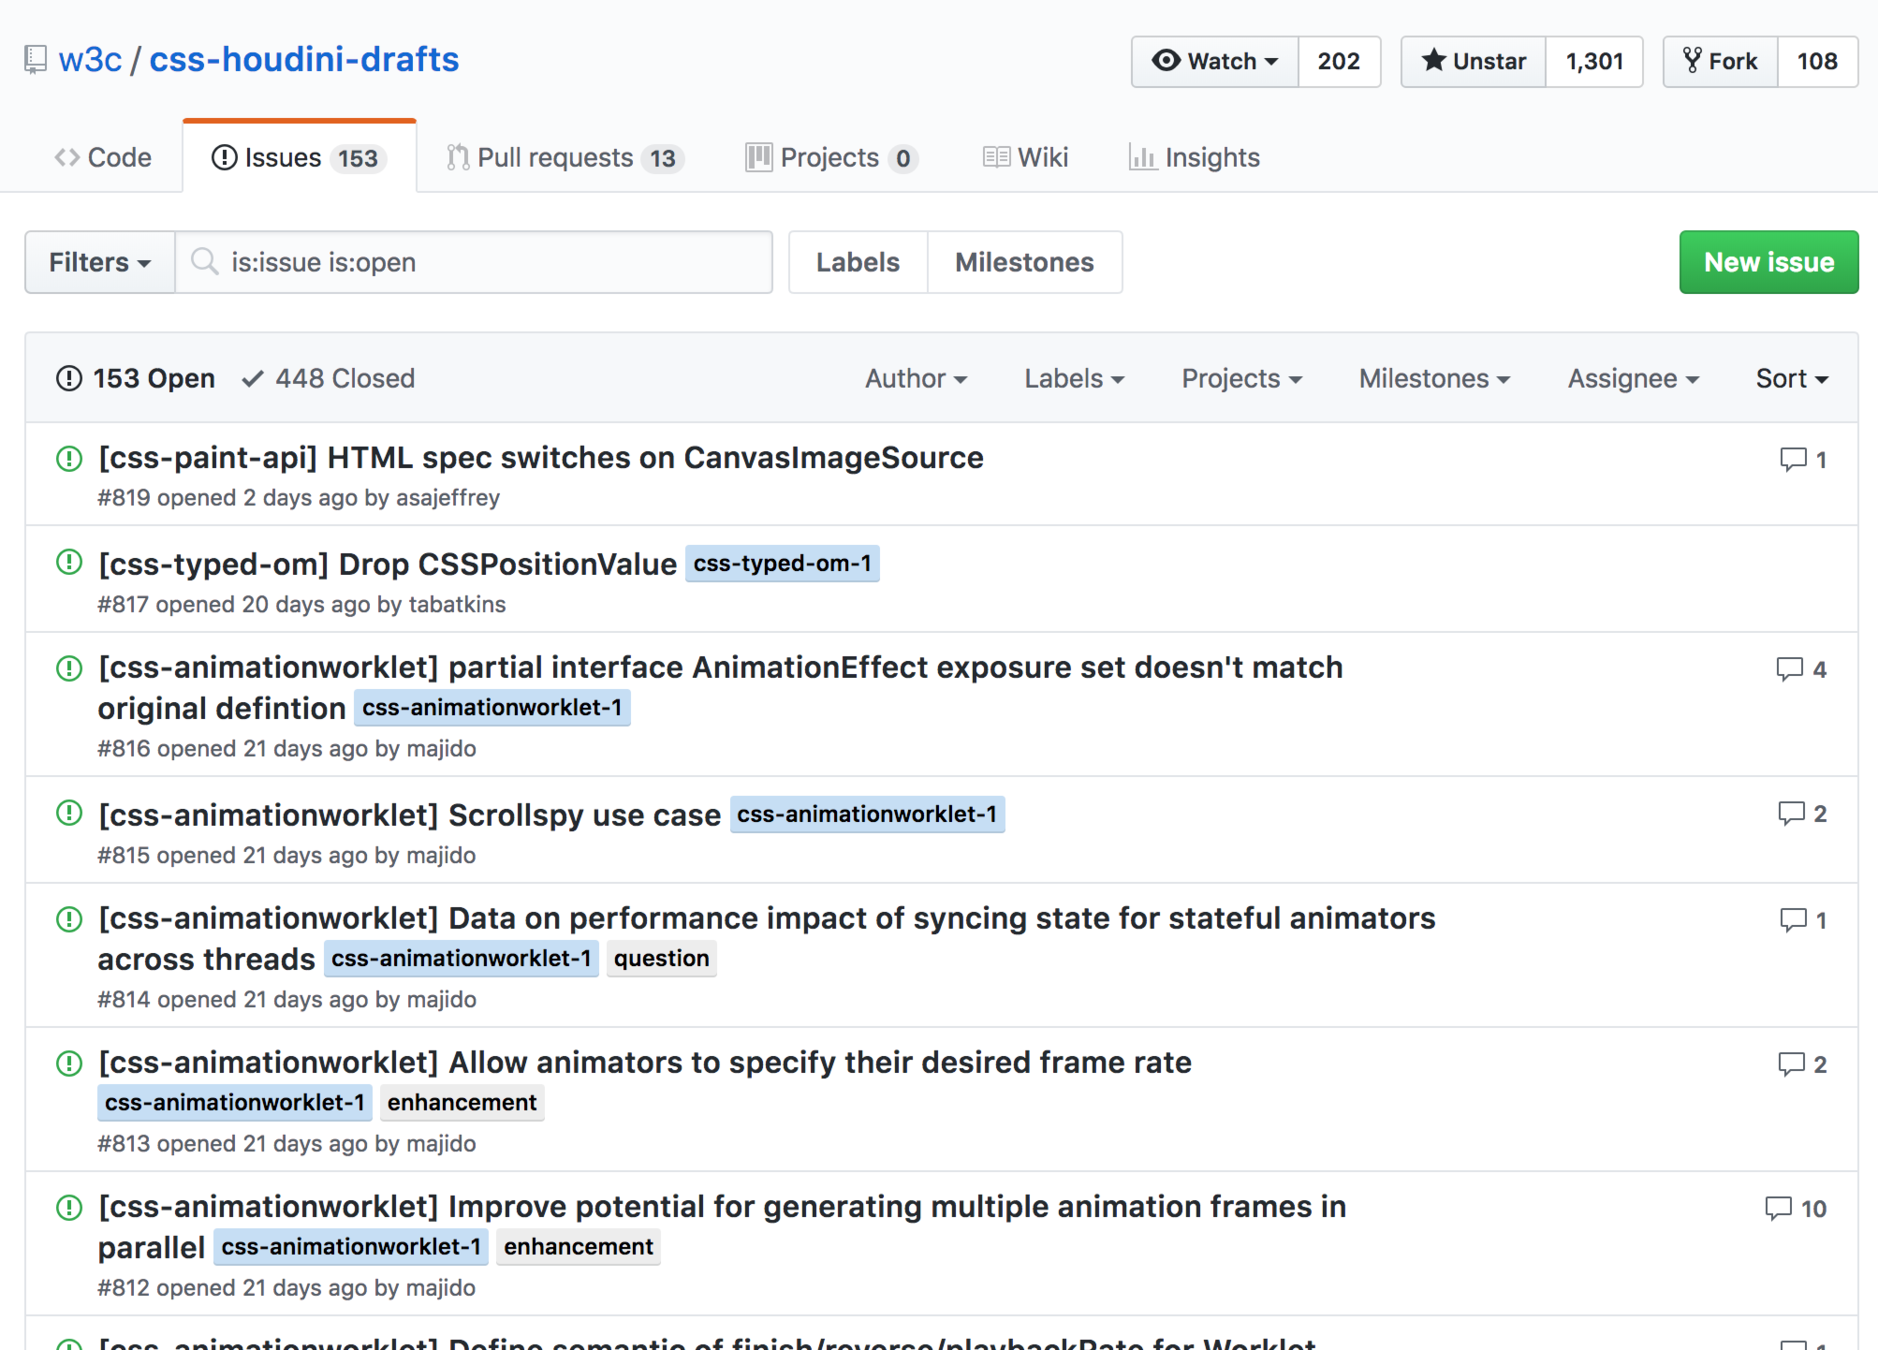Open the Sort dropdown
The width and height of the screenshot is (1878, 1350).
[x=1792, y=378]
